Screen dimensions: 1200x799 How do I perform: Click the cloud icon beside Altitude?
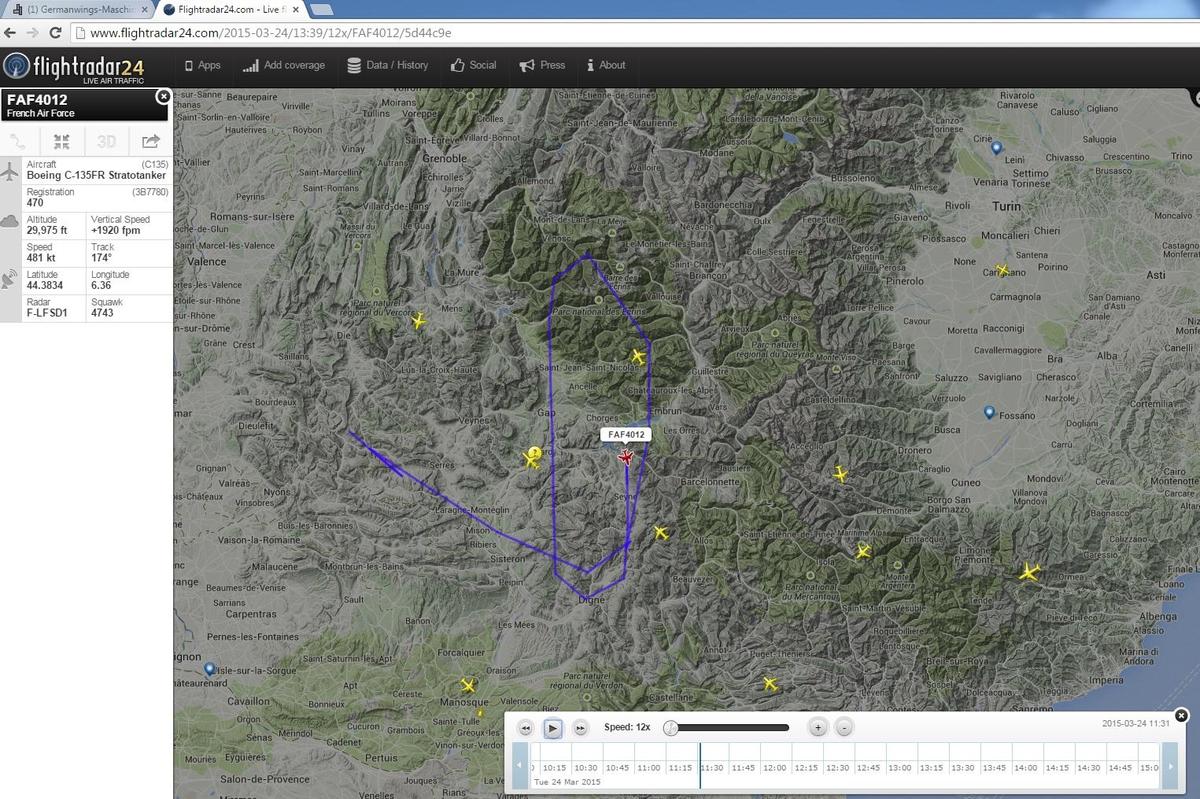tap(10, 222)
